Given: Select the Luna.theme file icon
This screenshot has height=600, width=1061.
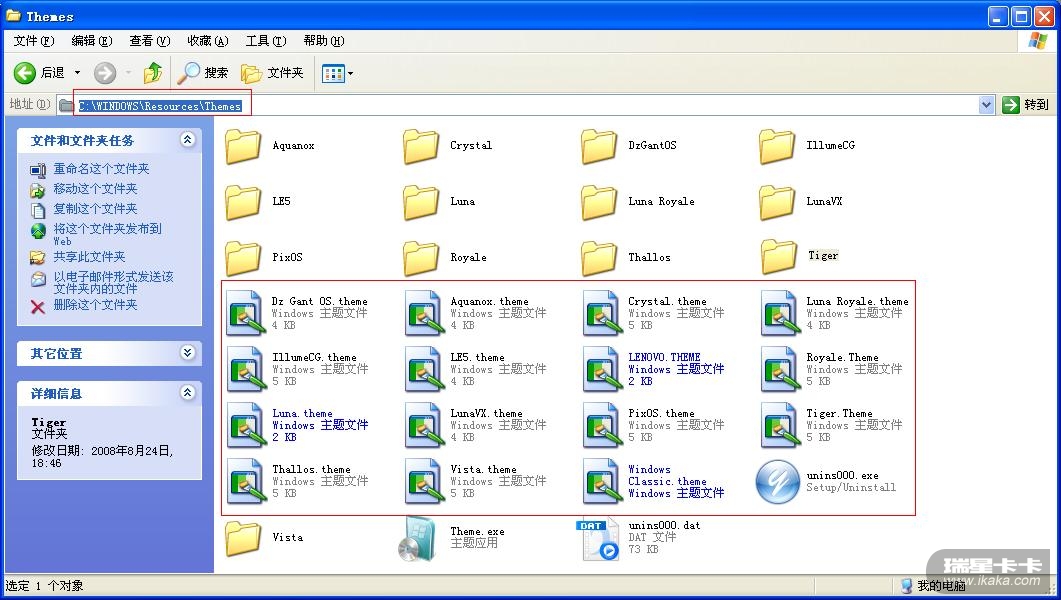Looking at the screenshot, I should pyautogui.click(x=246, y=425).
